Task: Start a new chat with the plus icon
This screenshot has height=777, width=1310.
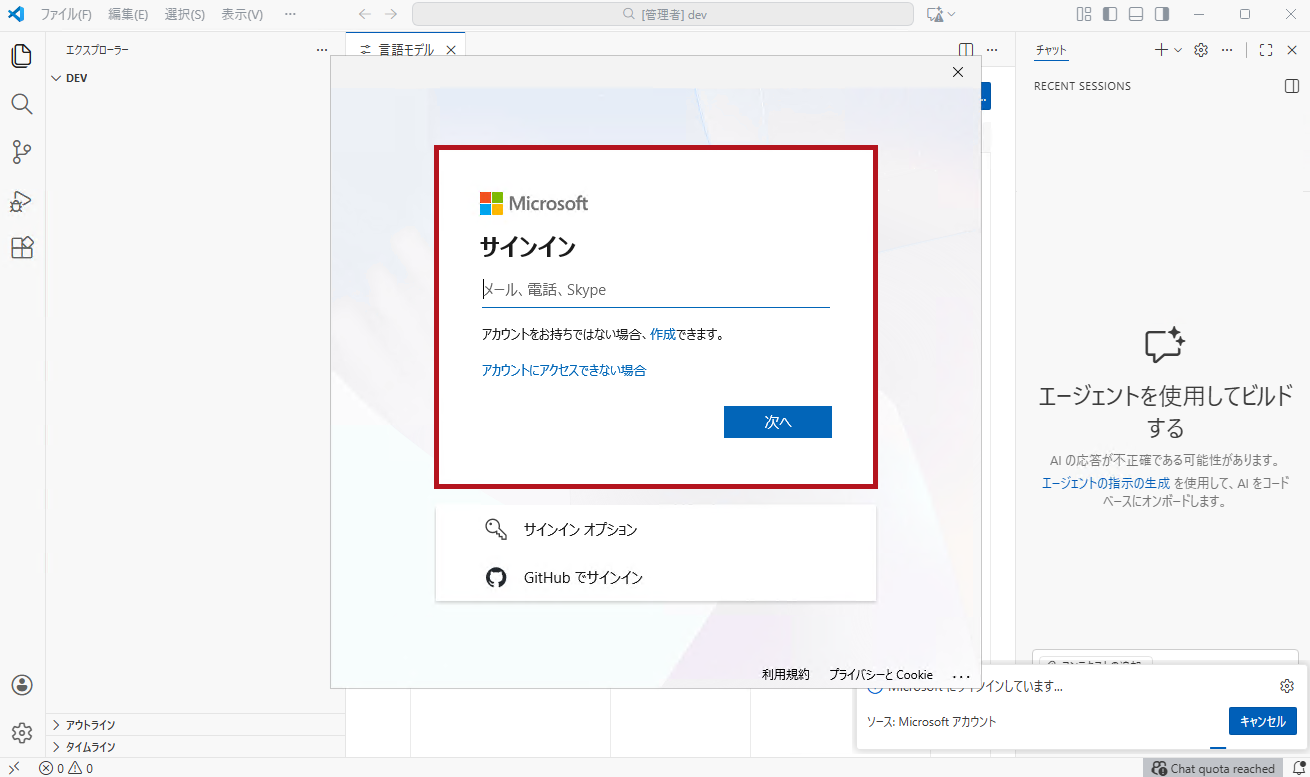Action: pos(1159,49)
